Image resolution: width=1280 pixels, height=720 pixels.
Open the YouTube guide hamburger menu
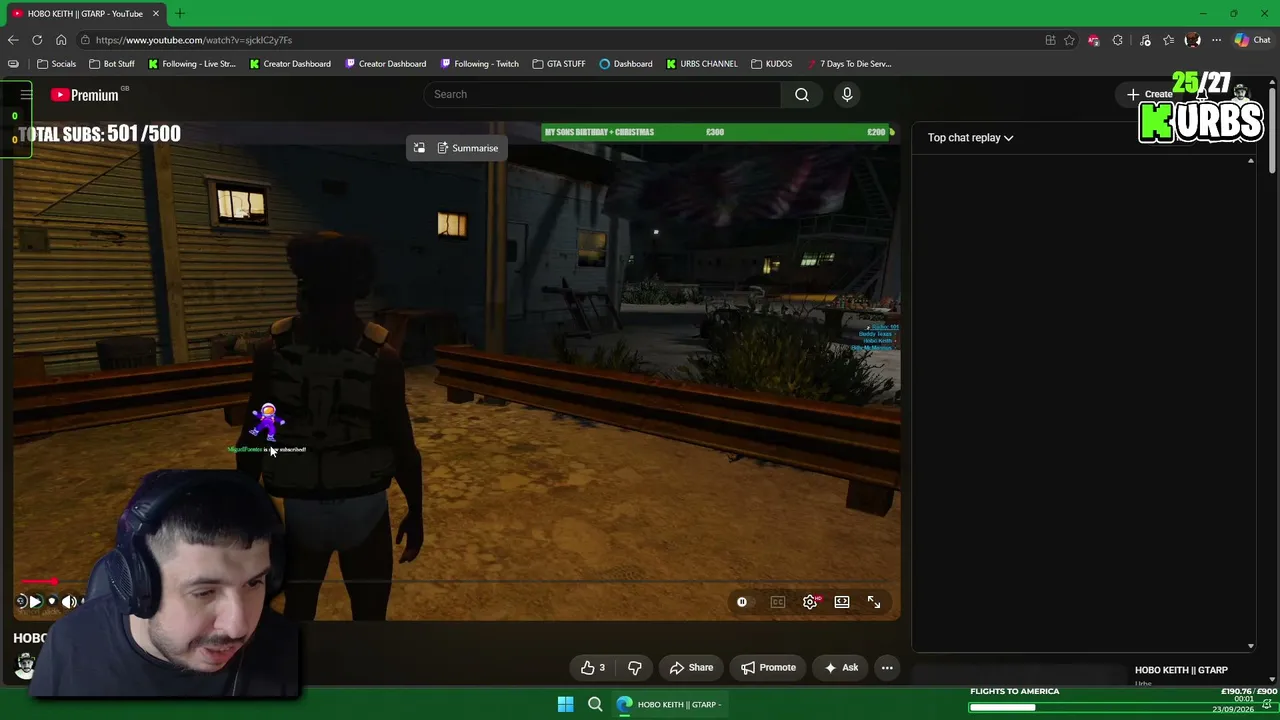(x=26, y=95)
